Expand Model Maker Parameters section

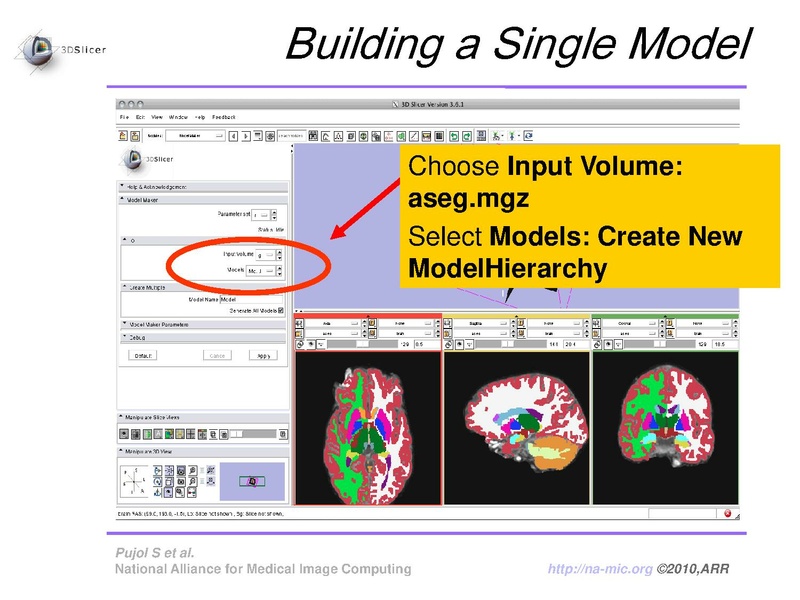(x=204, y=324)
